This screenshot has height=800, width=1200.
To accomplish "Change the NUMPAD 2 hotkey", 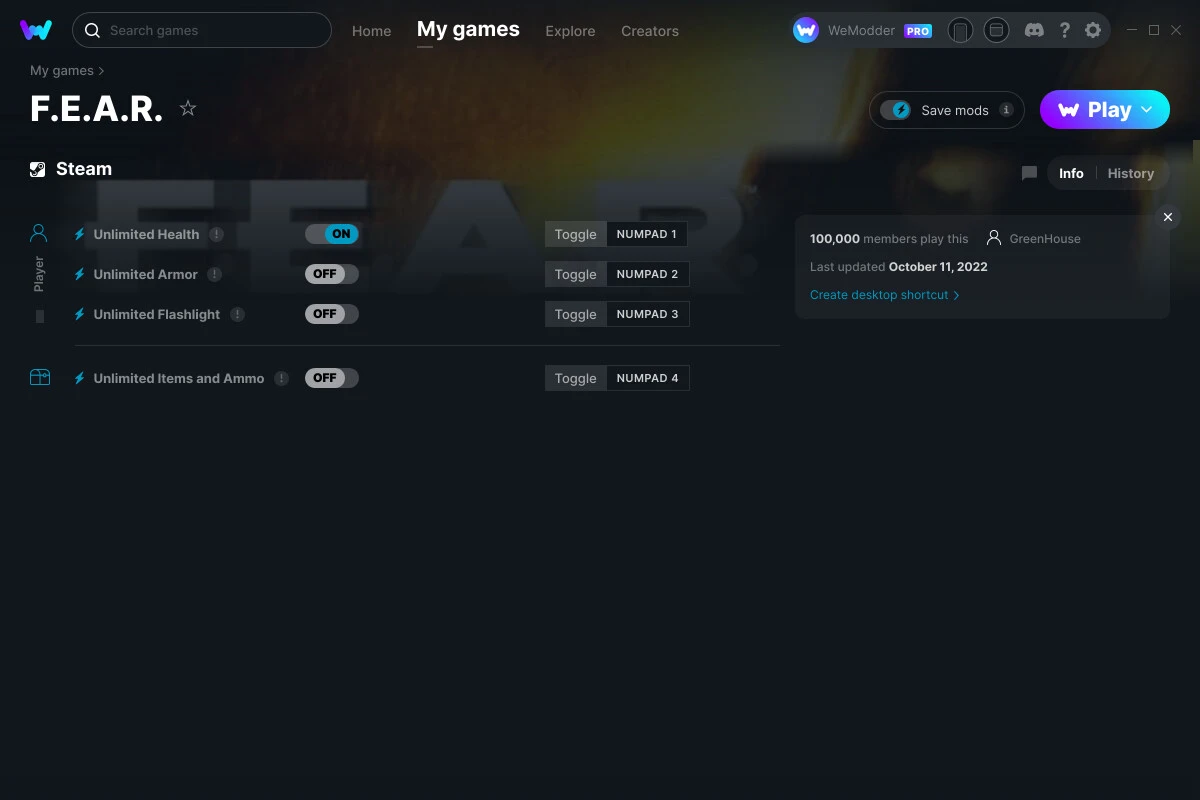I will point(648,274).
